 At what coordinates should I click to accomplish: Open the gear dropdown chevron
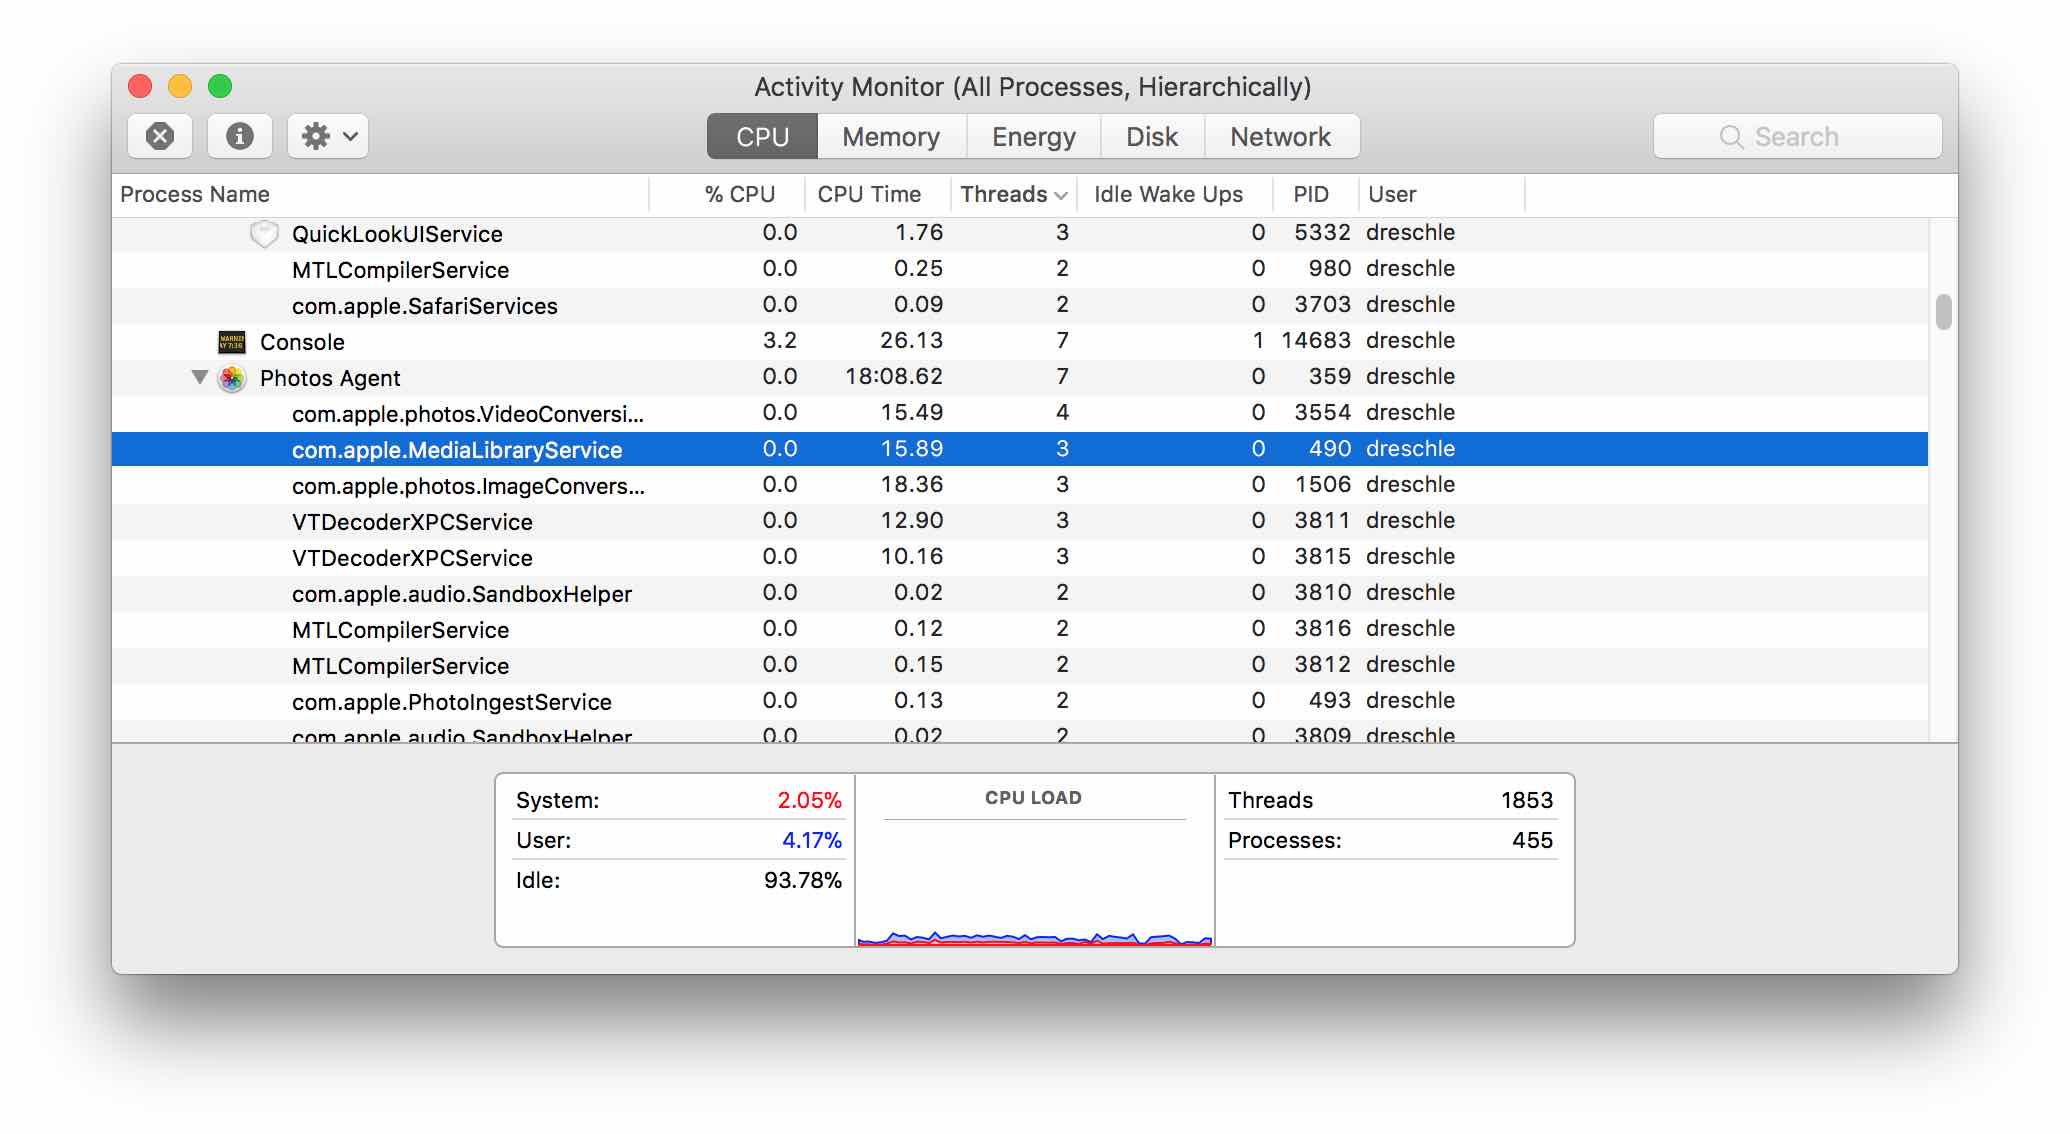(x=350, y=136)
